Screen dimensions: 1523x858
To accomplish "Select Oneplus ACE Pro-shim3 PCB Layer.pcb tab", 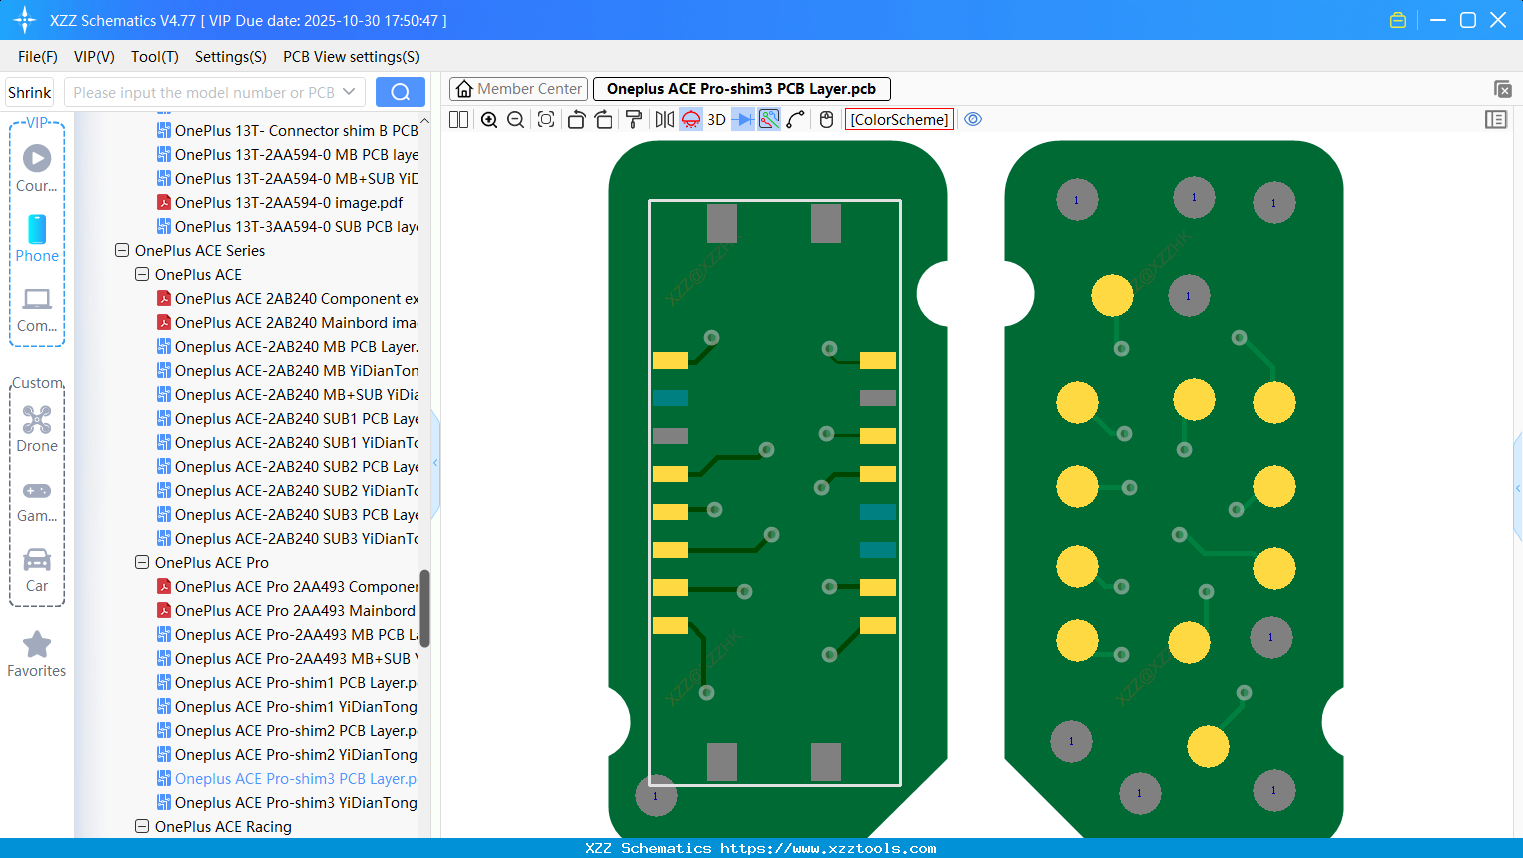I will pyautogui.click(x=742, y=89).
